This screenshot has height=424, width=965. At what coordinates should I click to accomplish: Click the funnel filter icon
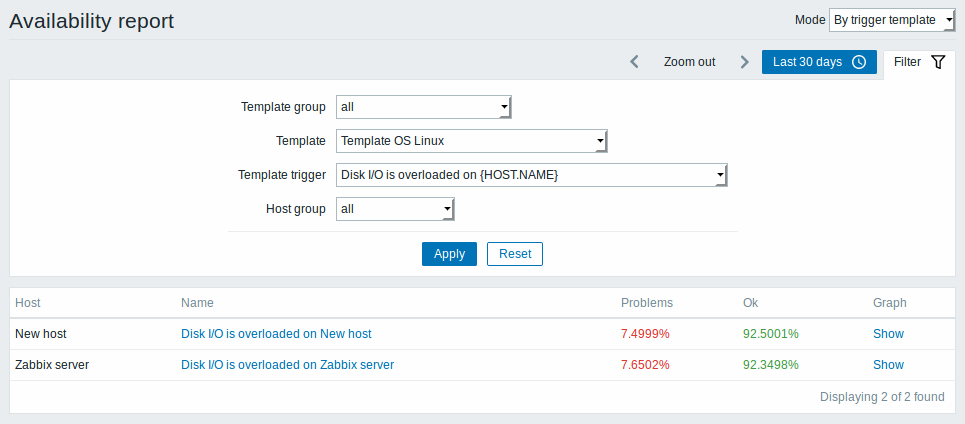[938, 62]
